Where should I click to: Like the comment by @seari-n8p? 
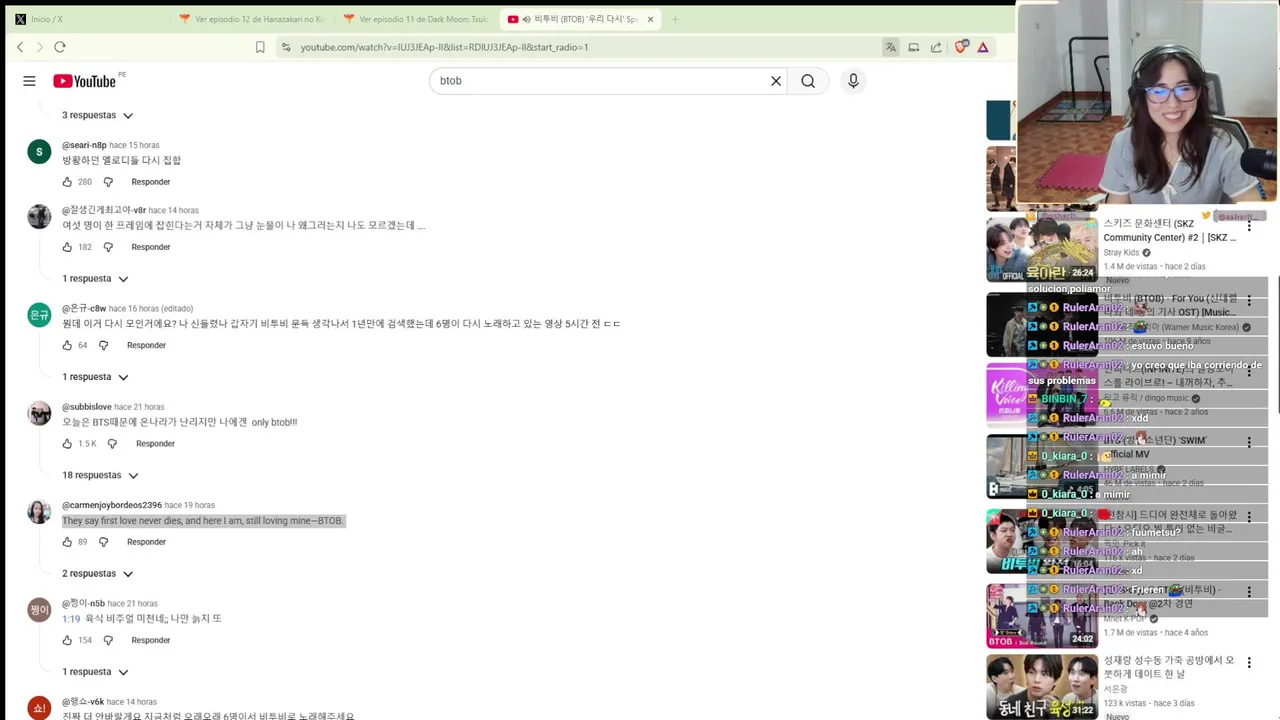coord(67,182)
